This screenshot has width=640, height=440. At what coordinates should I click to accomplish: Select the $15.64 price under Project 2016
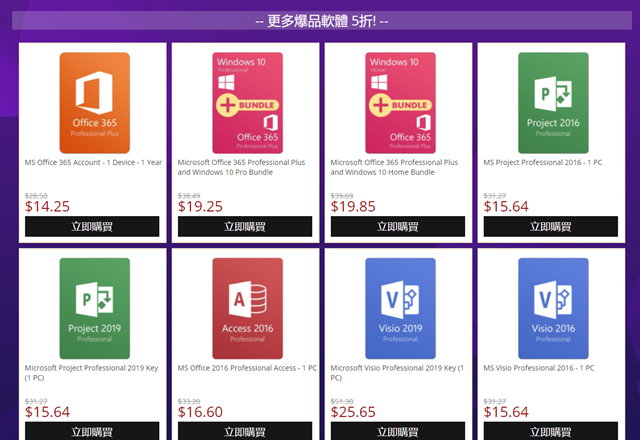click(506, 207)
